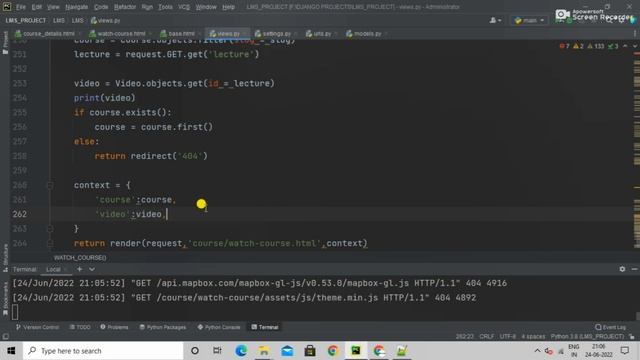Screen dimensions: 640x360
Task: Open the Event Log
Action: tap(611, 327)
